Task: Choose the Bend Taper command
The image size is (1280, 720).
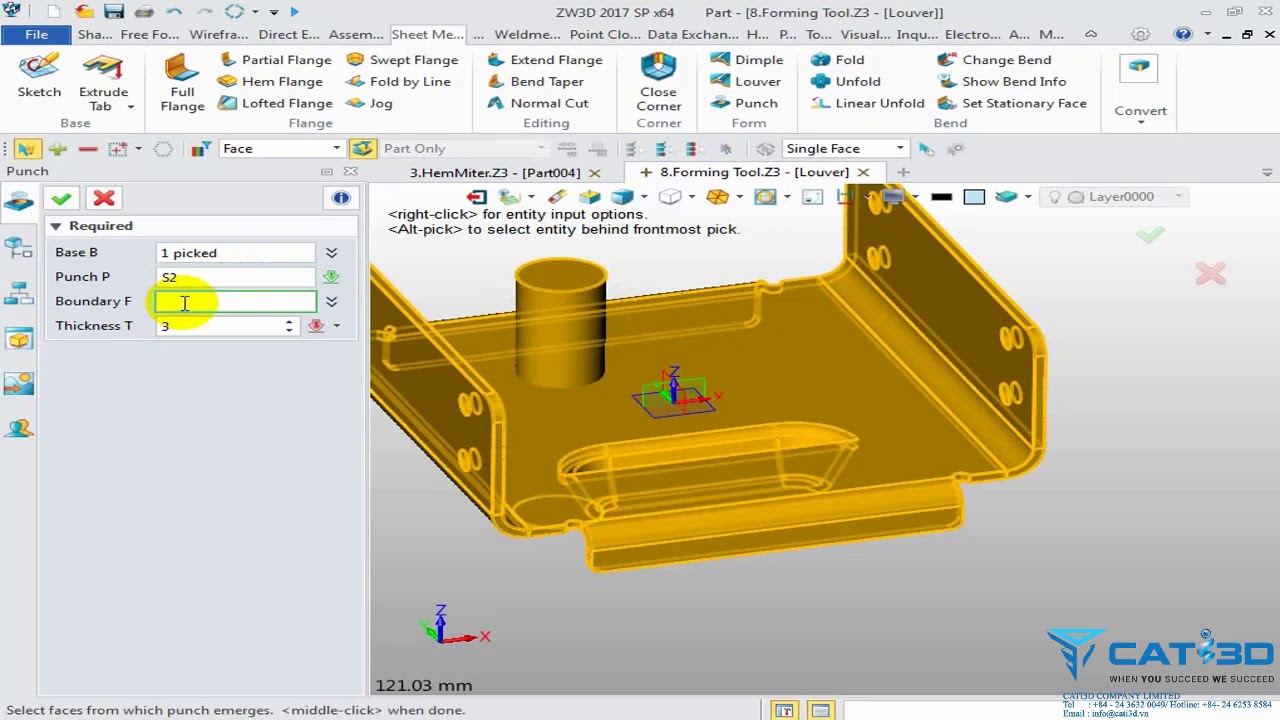Action: click(x=535, y=82)
